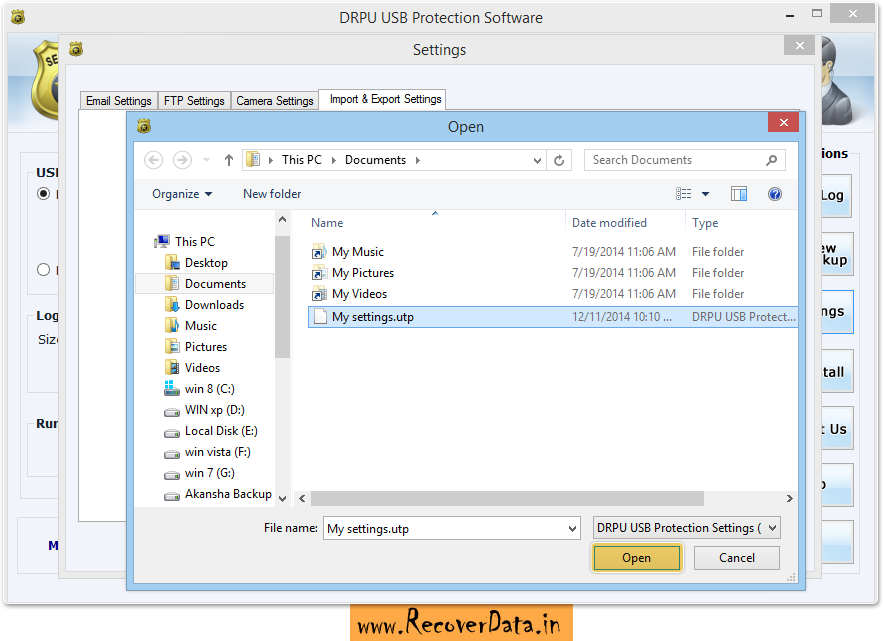Viewport: 883px width, 641px height.
Task: Click the search magnifier icon
Action: coord(771,161)
